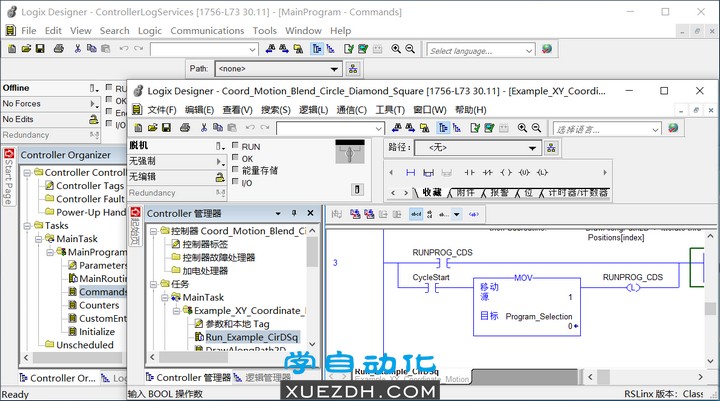Open the 选择语言 dropdown in the front window

coord(655,130)
